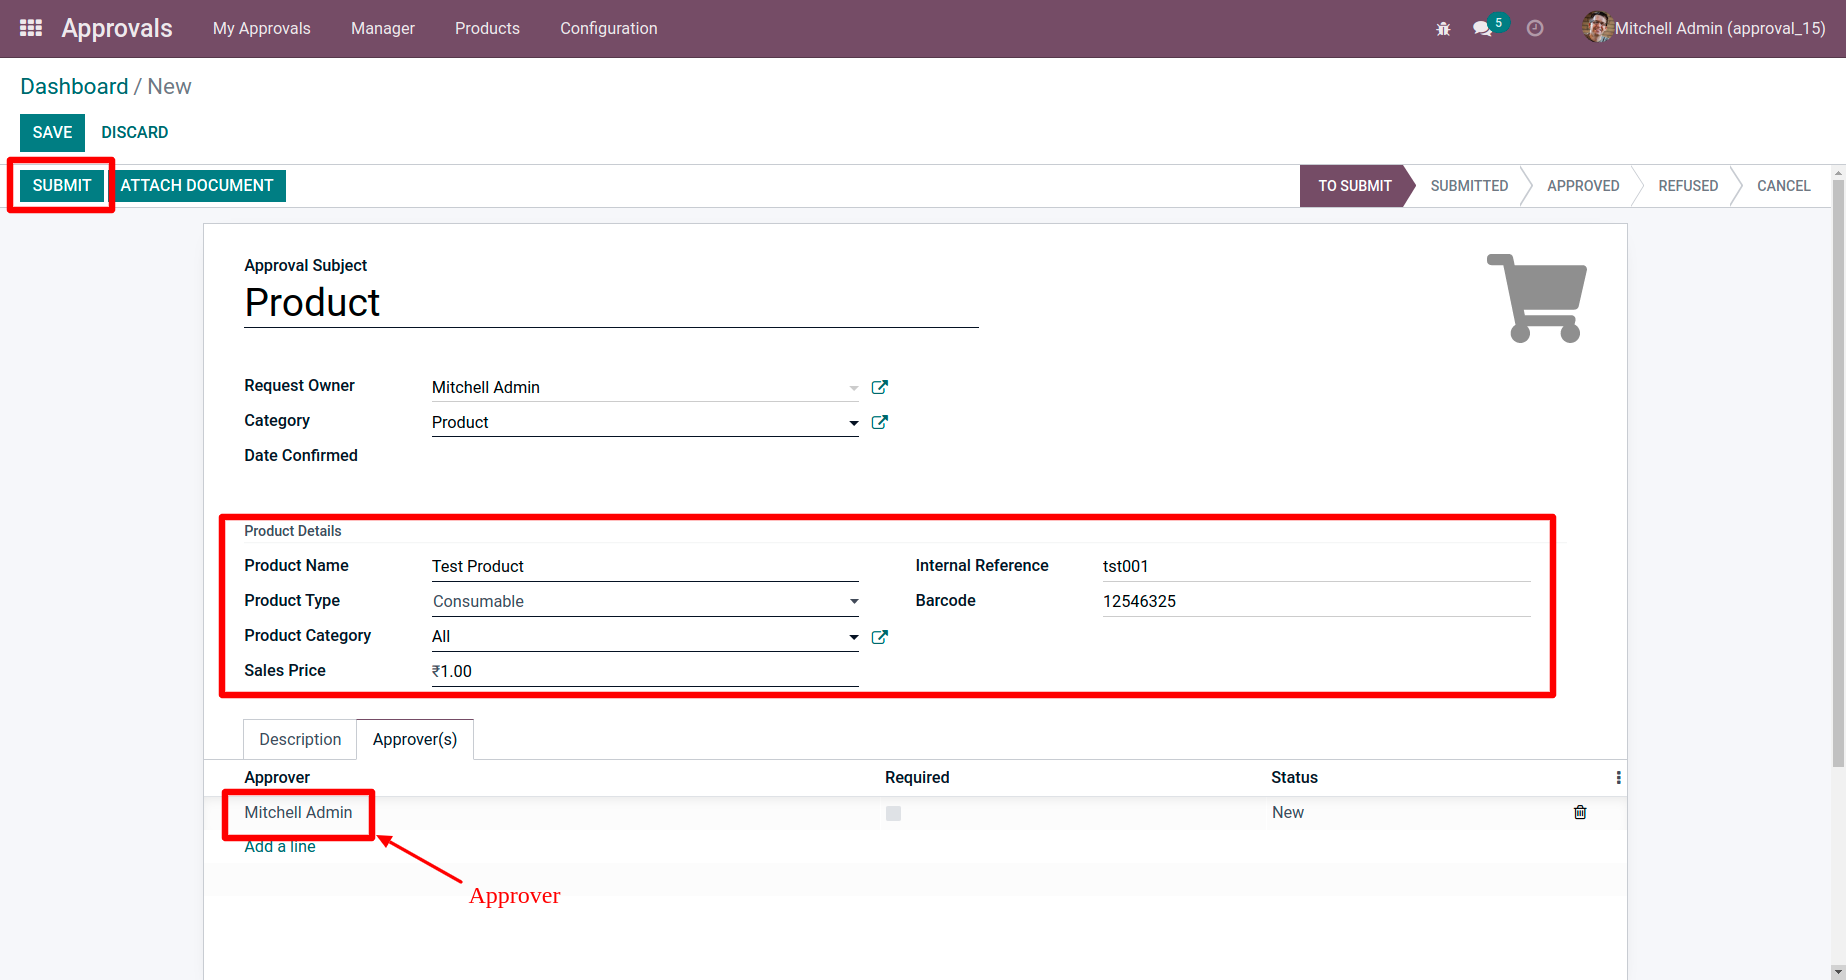Open the activities clock icon
Screen dimensions: 1846x980
1535,29
